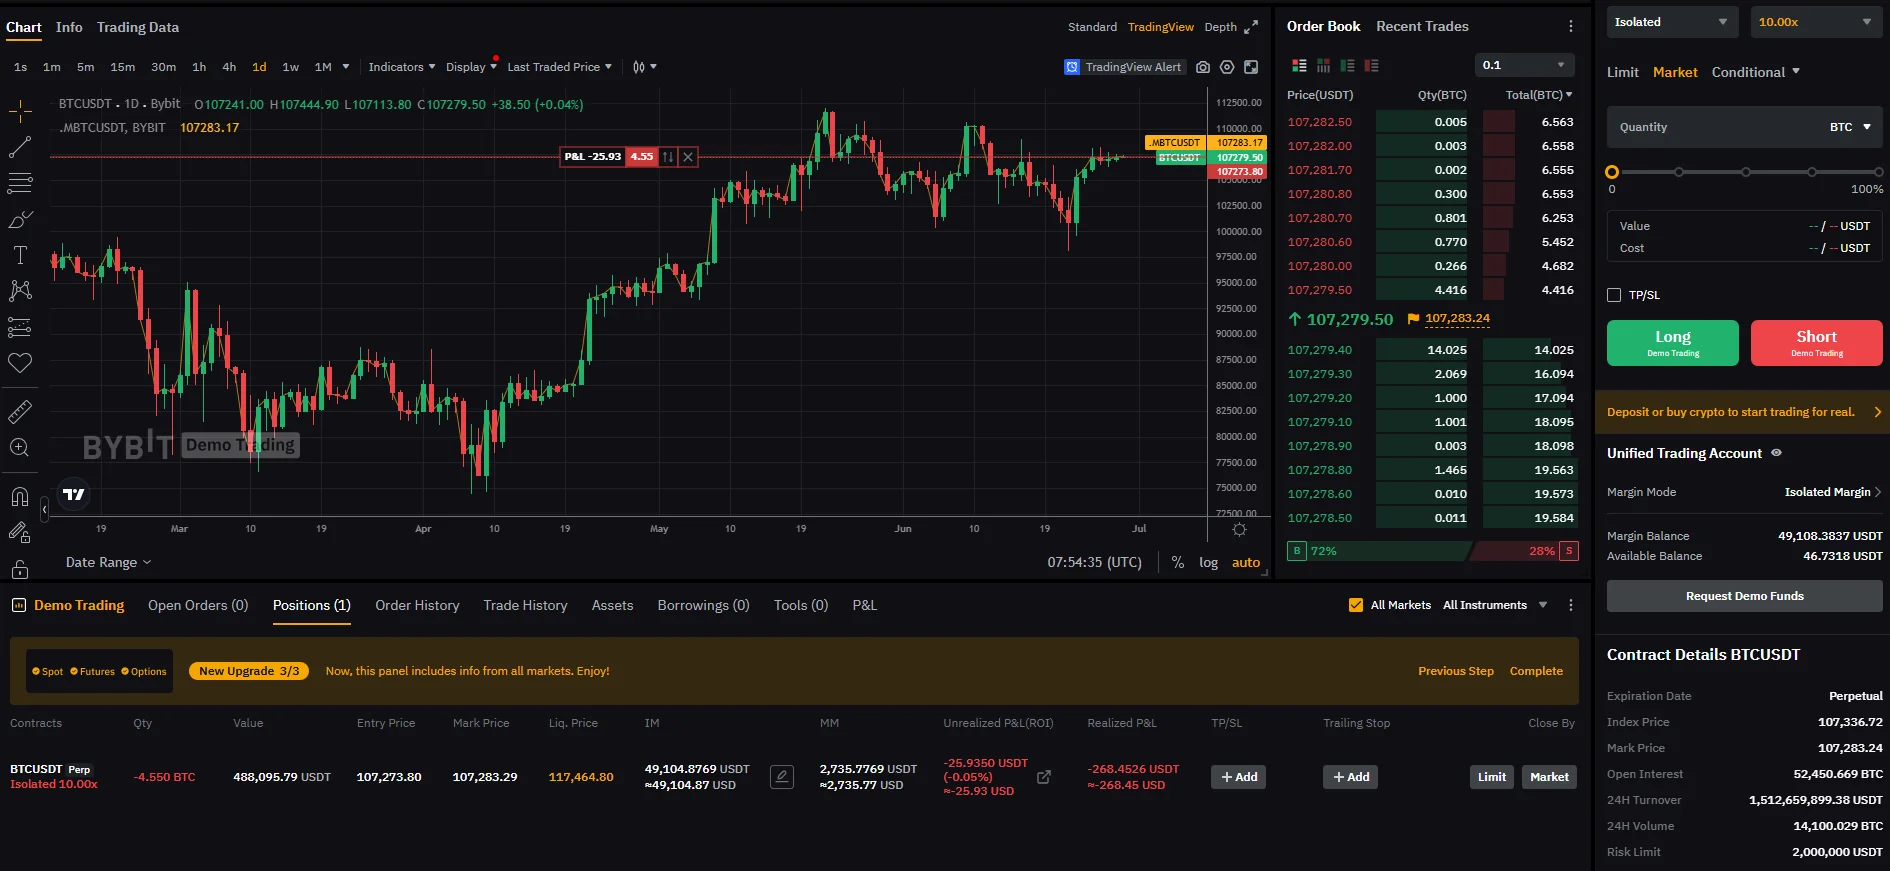Open the All Instruments filter dropdown
Viewport: 1890px width, 871px height.
point(1495,605)
